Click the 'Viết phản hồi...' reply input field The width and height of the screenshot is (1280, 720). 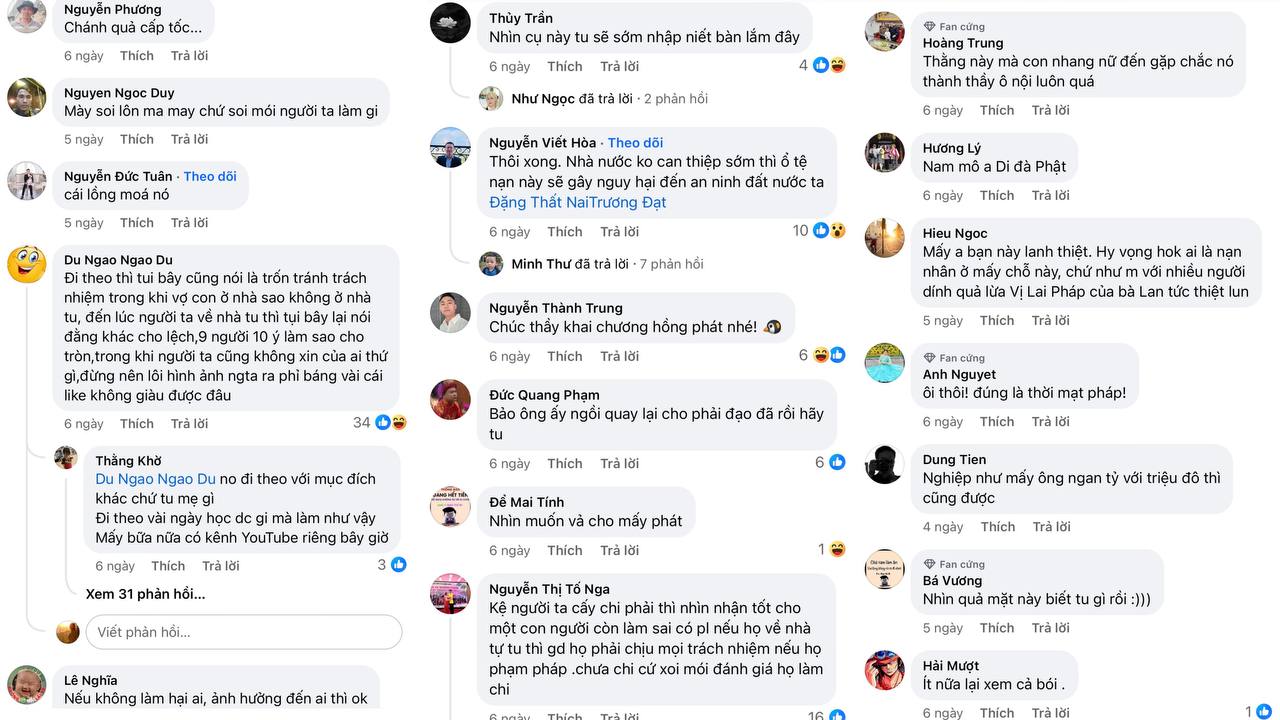(244, 632)
